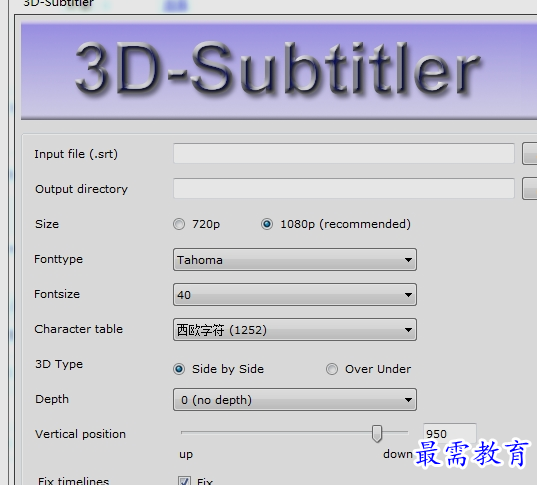Image resolution: width=537 pixels, height=485 pixels.
Task: Toggle the Fix timelines checkbox
Action: [184, 481]
